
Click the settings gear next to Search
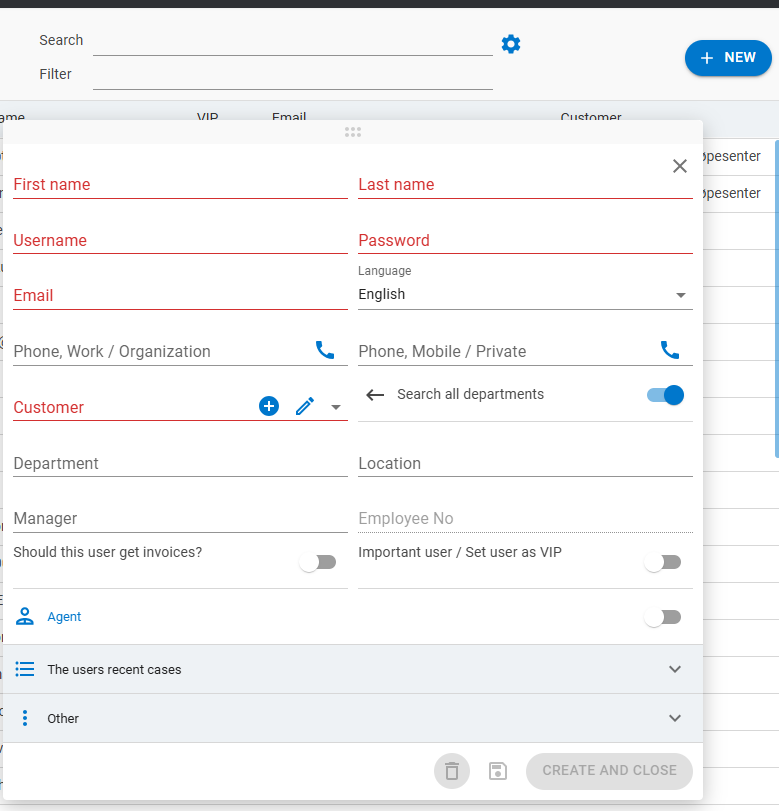(x=511, y=44)
